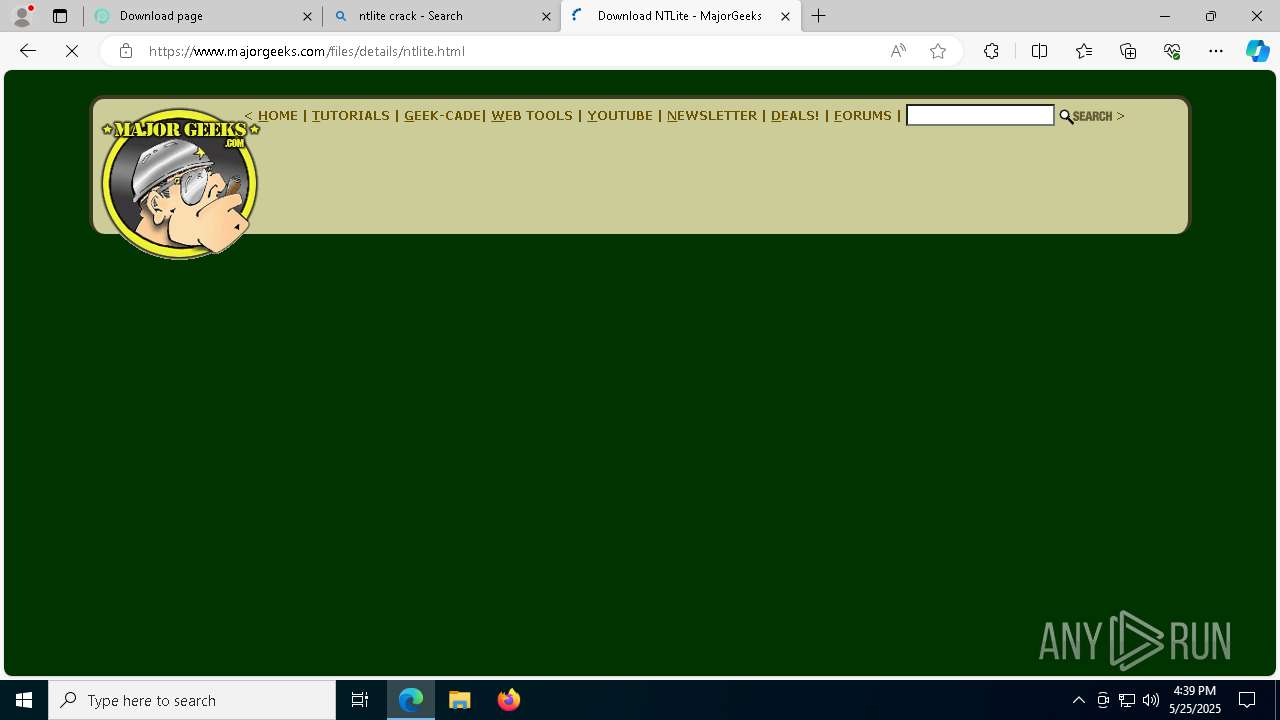Open a new browser tab
1280x720 pixels.
click(819, 16)
